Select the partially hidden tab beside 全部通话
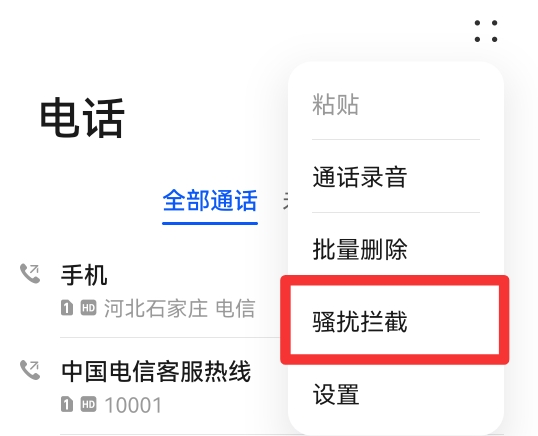This screenshot has width=538, height=436. (x=285, y=200)
